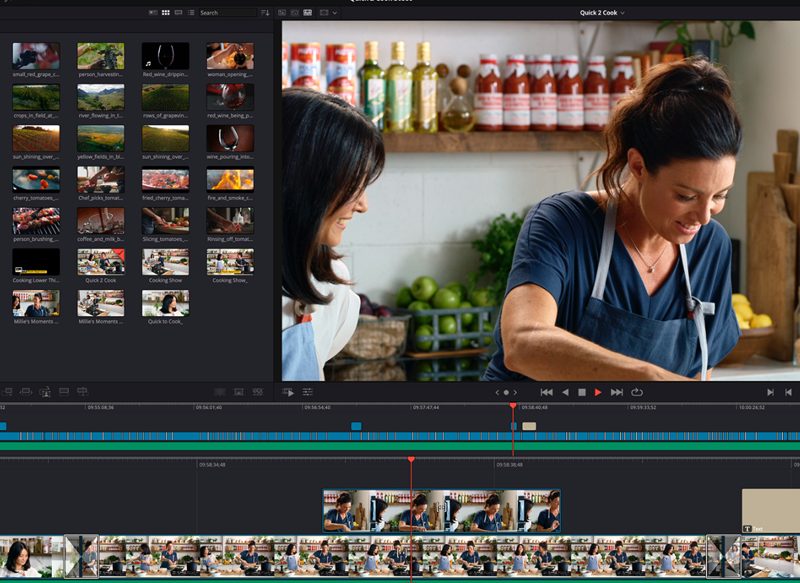Click the red playhead on the upper timeline
Image resolution: width=800 pixels, height=583 pixels.
[x=513, y=406]
